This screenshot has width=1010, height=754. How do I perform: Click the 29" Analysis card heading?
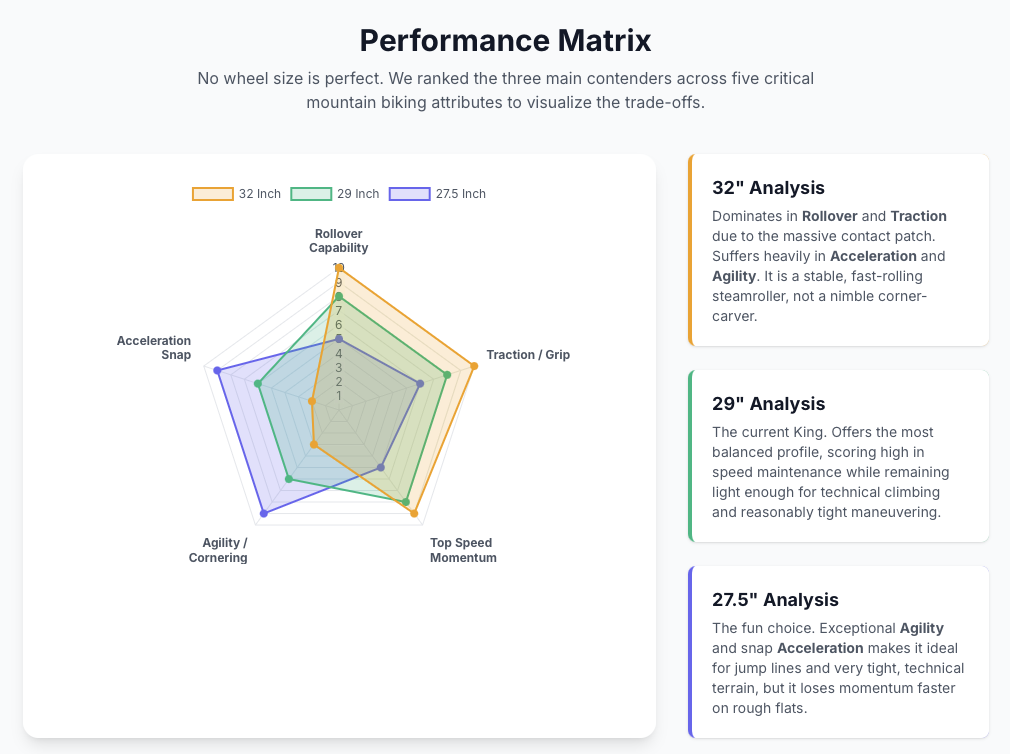768,404
